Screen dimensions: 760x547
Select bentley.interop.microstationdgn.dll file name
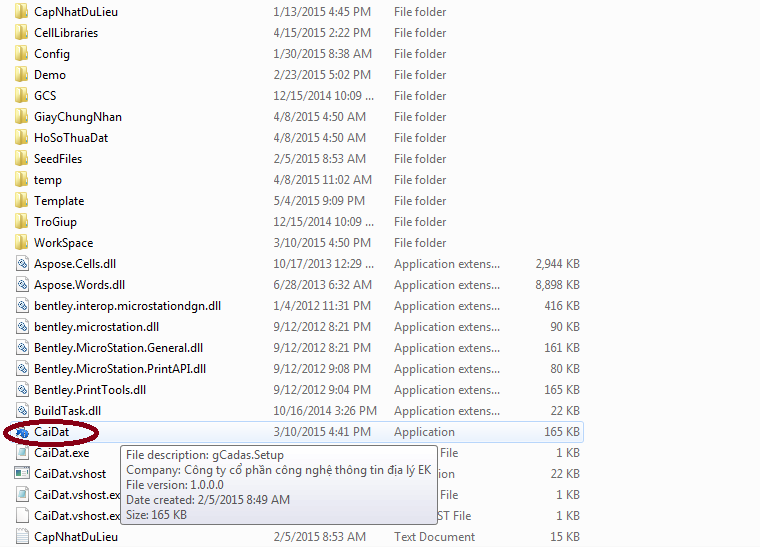click(128, 306)
